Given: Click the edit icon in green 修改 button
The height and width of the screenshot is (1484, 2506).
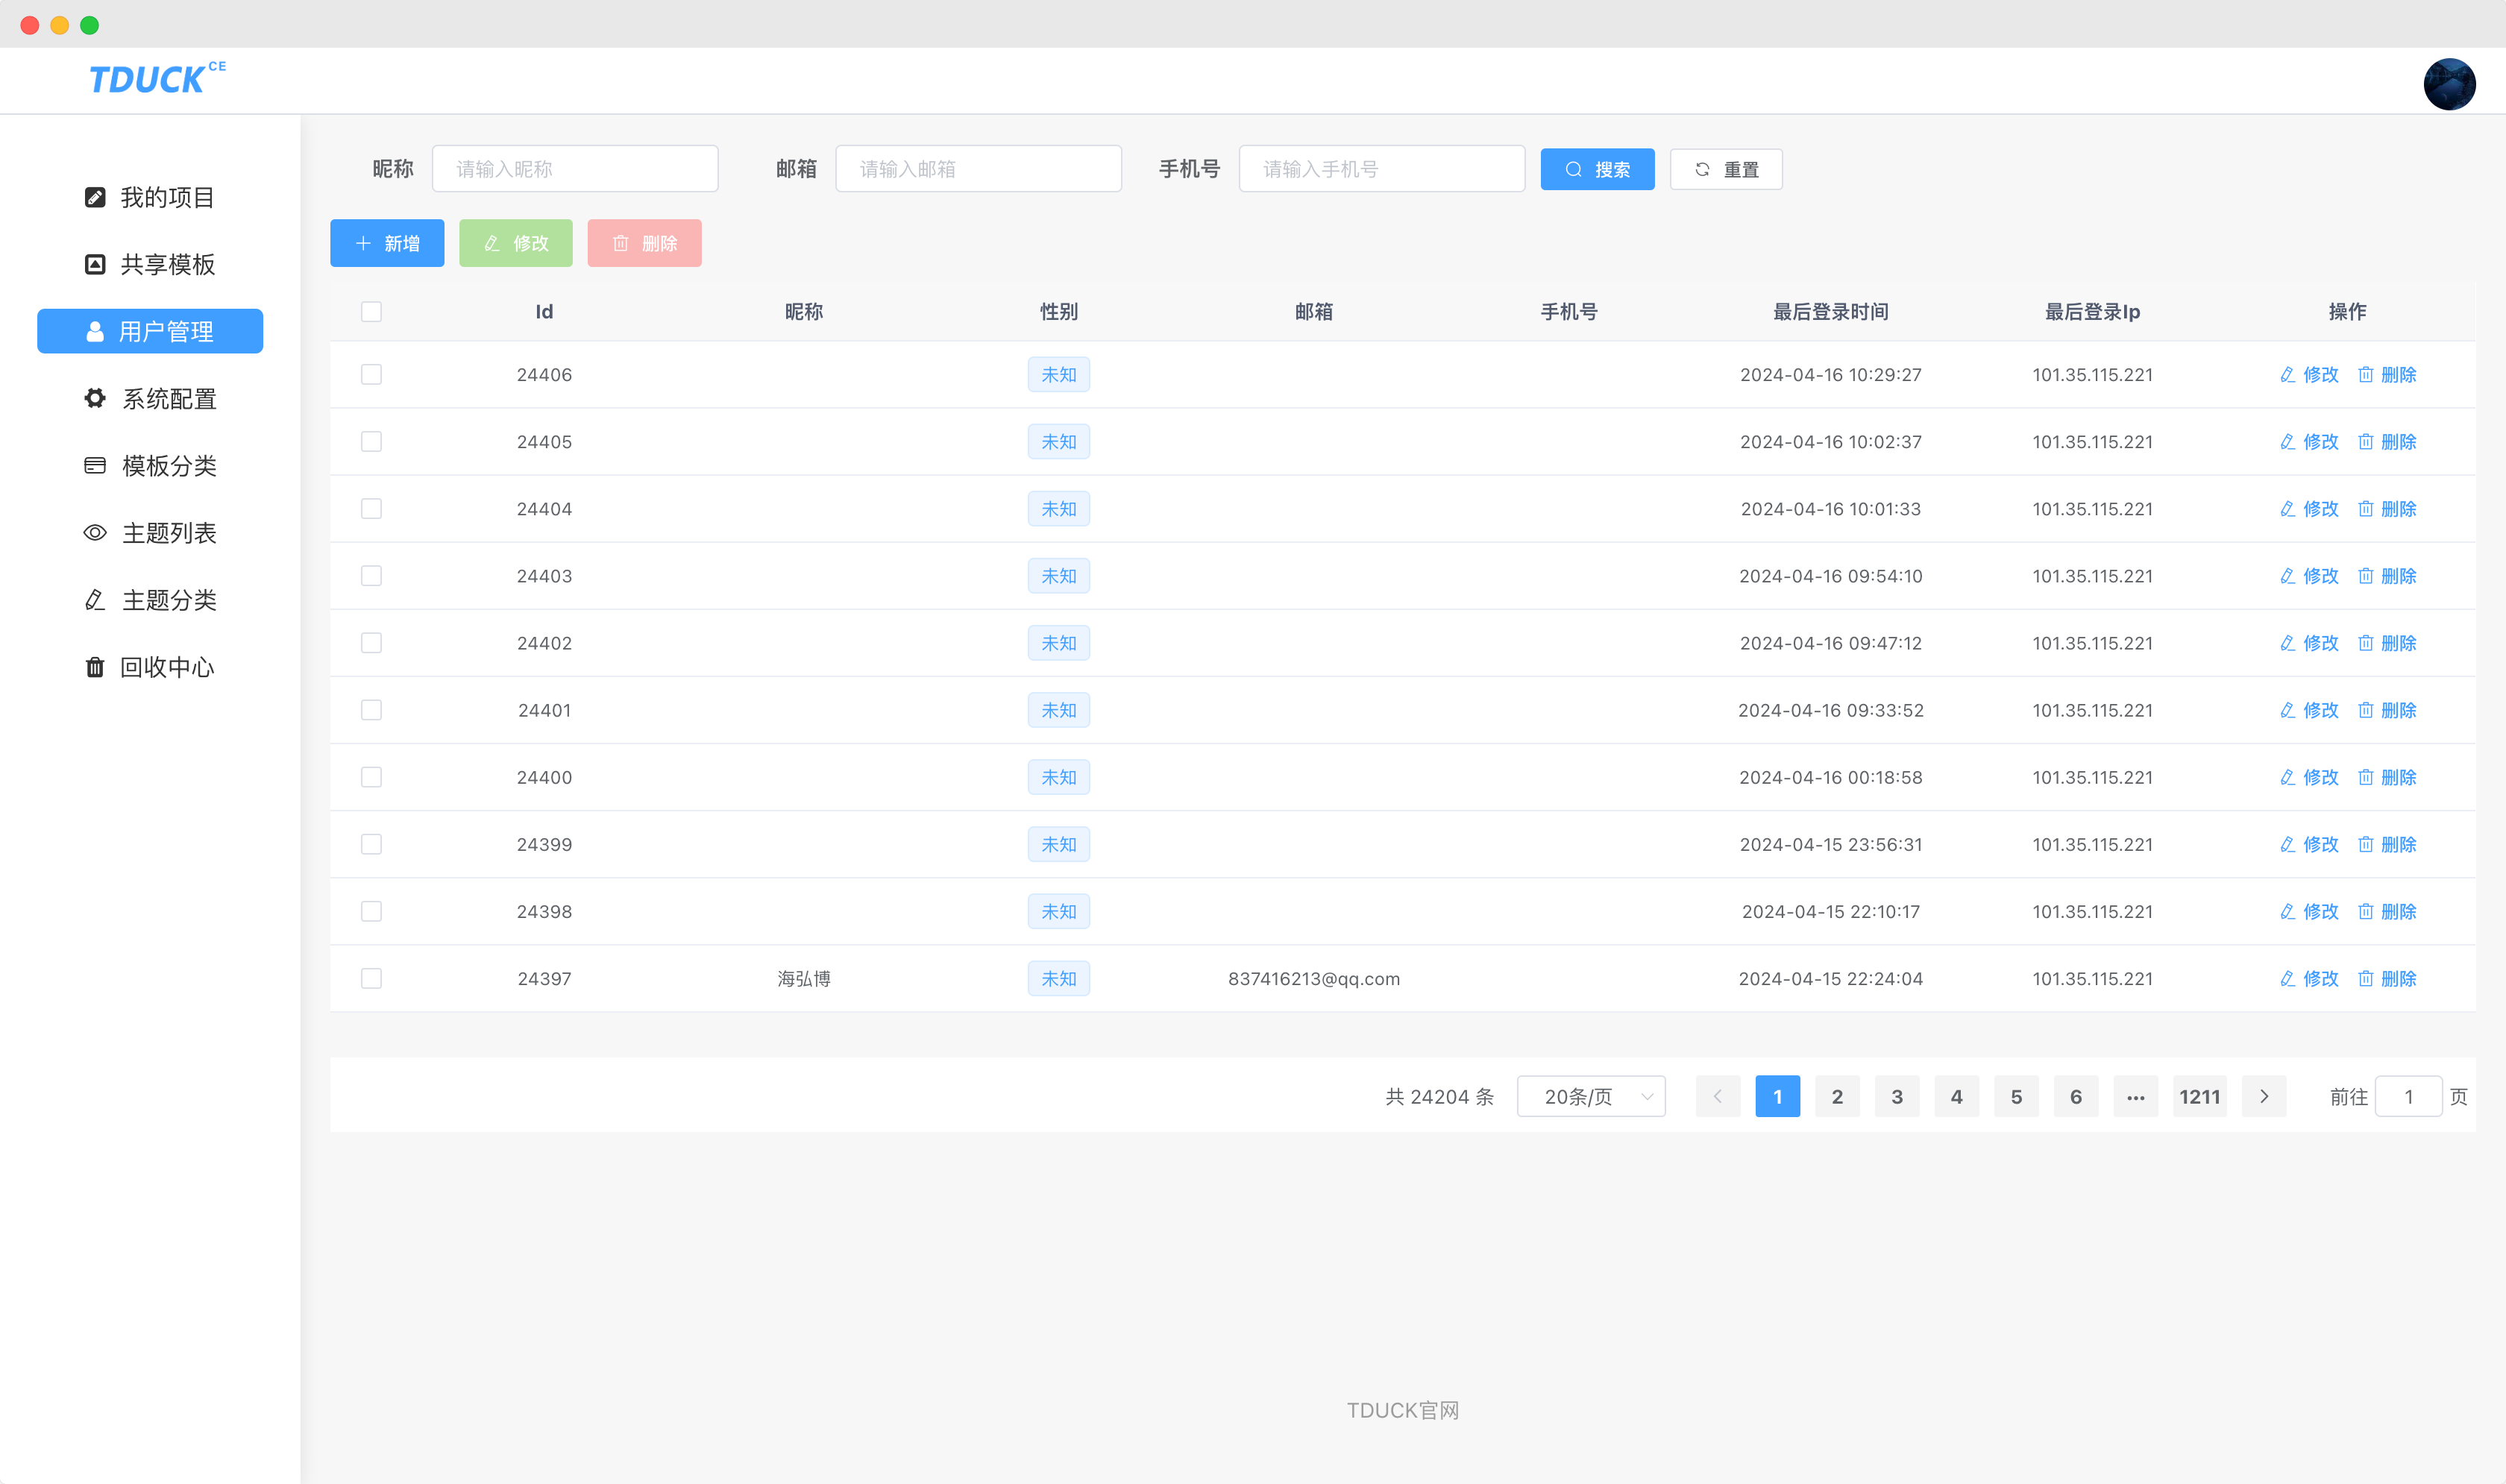Looking at the screenshot, I should tap(492, 243).
